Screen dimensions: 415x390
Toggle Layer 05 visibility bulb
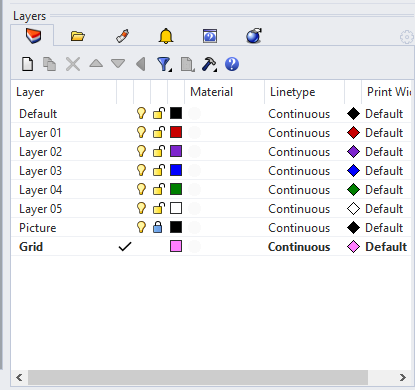click(x=141, y=208)
